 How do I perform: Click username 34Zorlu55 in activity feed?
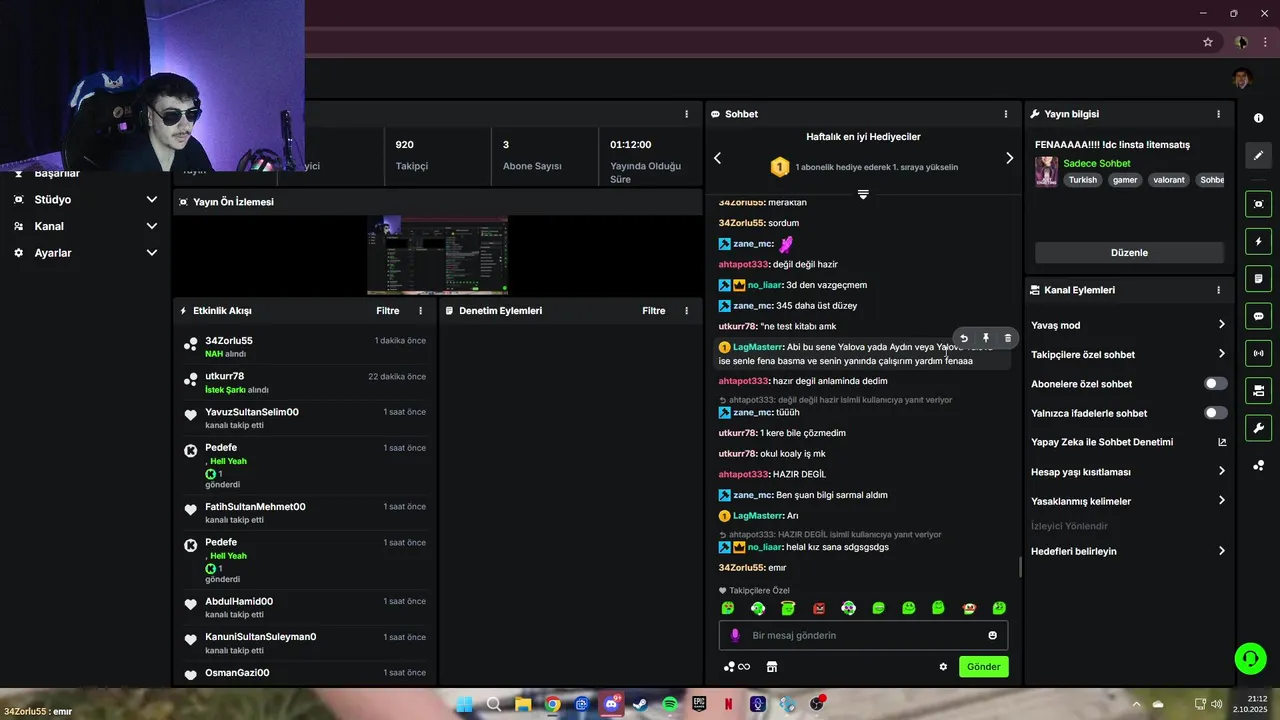(x=229, y=341)
